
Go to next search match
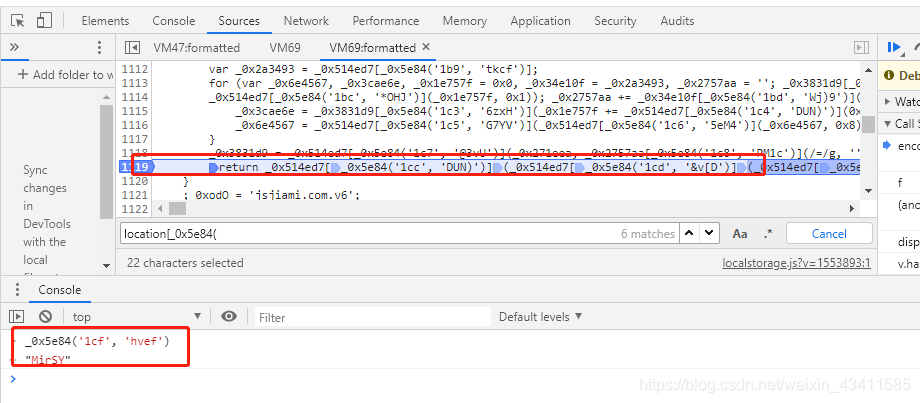click(x=709, y=233)
